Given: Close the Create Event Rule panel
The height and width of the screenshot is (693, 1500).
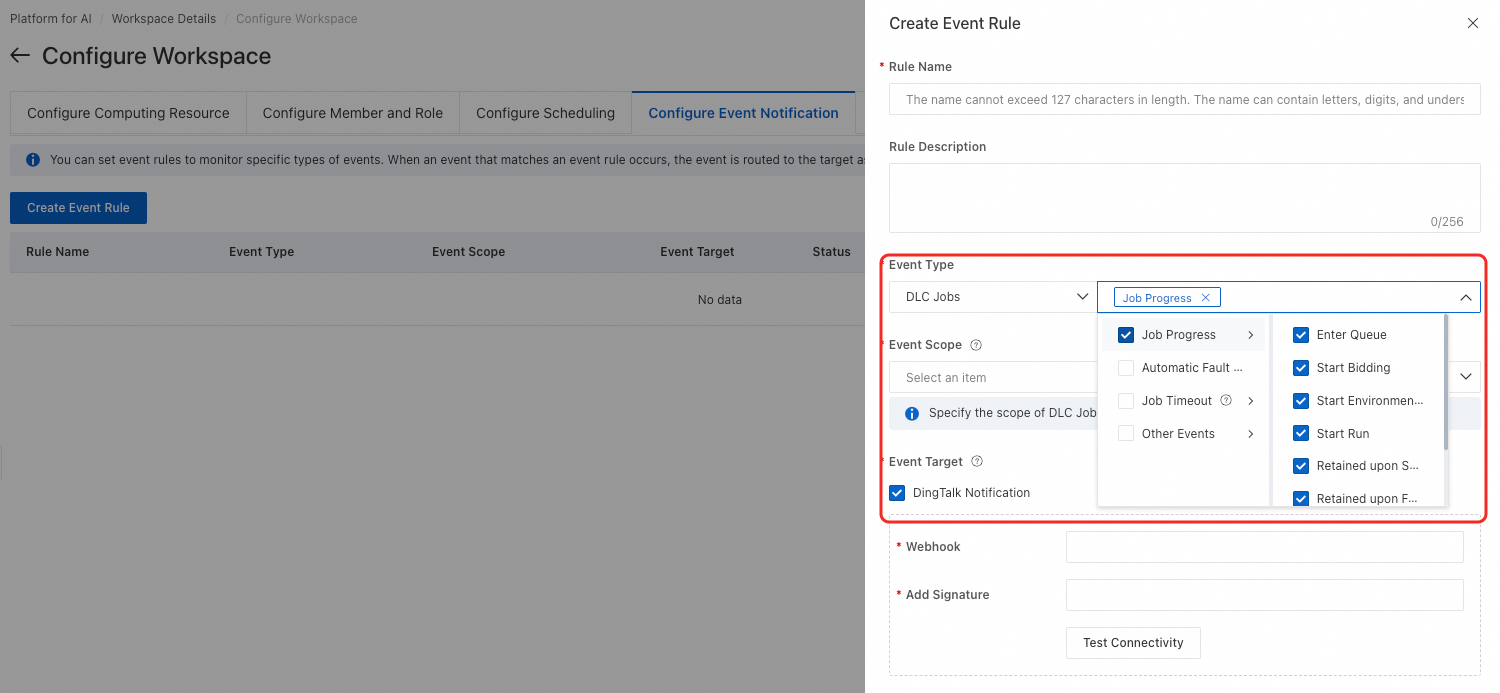Looking at the screenshot, I should 1472,23.
